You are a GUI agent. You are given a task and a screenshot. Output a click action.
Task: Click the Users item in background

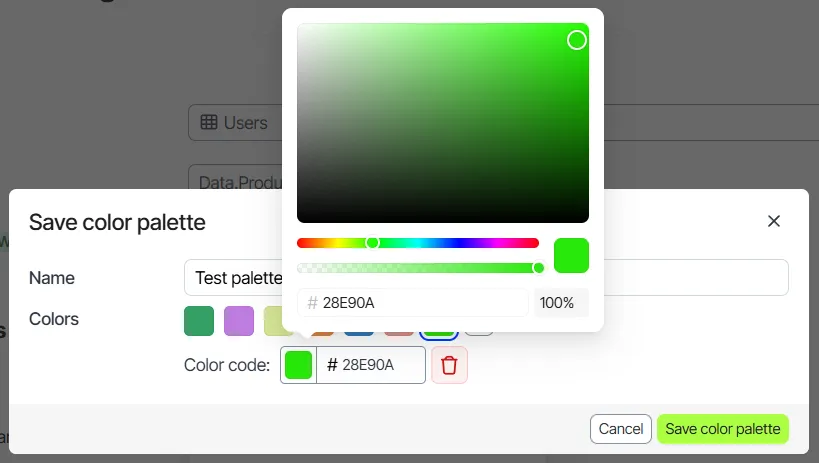(x=235, y=123)
